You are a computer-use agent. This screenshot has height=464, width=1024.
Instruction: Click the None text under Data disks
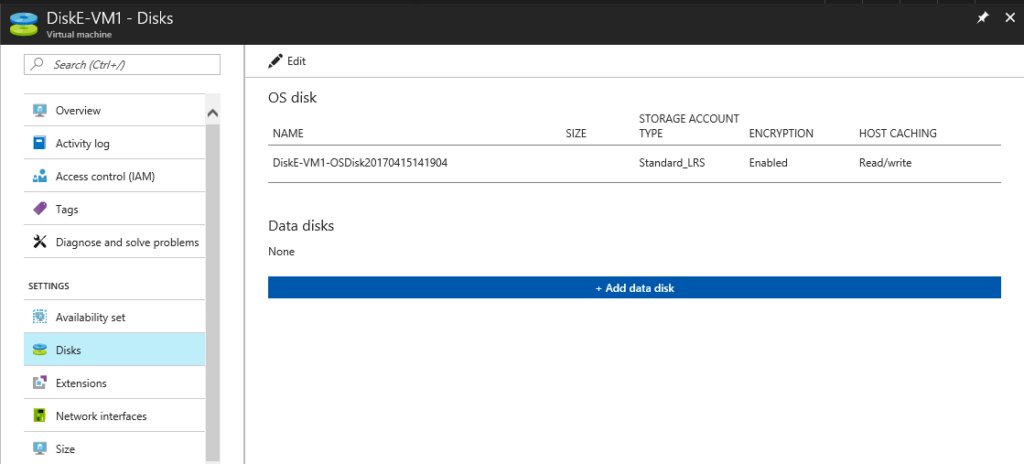click(x=281, y=252)
